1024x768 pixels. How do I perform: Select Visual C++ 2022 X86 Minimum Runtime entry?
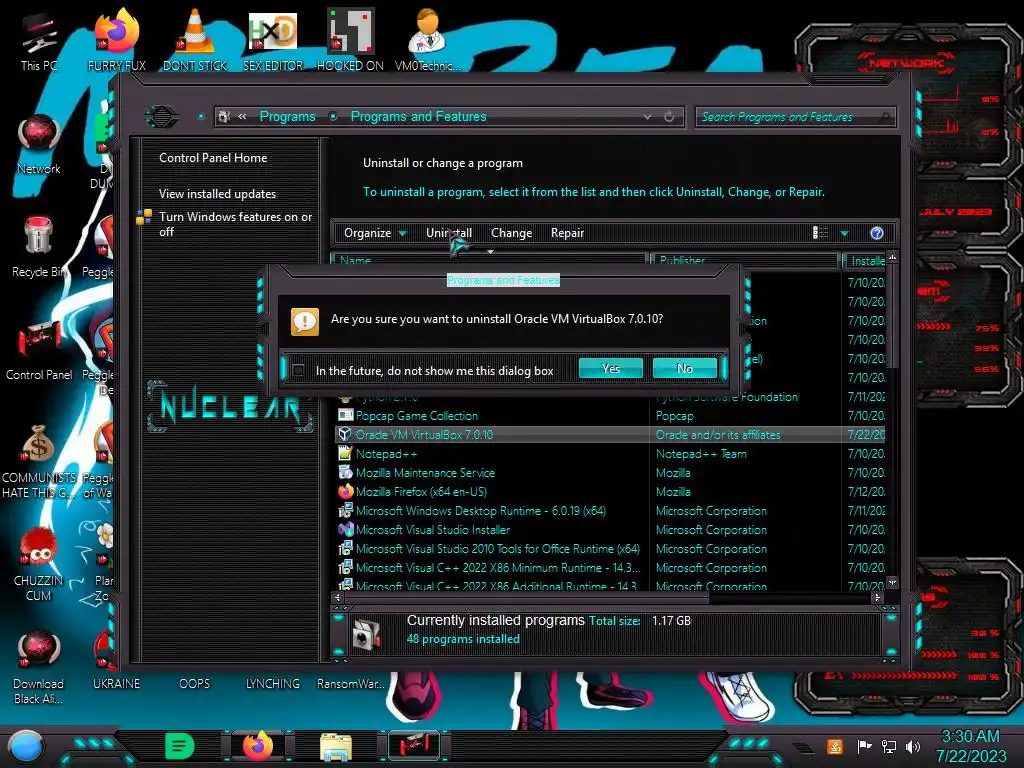(610, 568)
